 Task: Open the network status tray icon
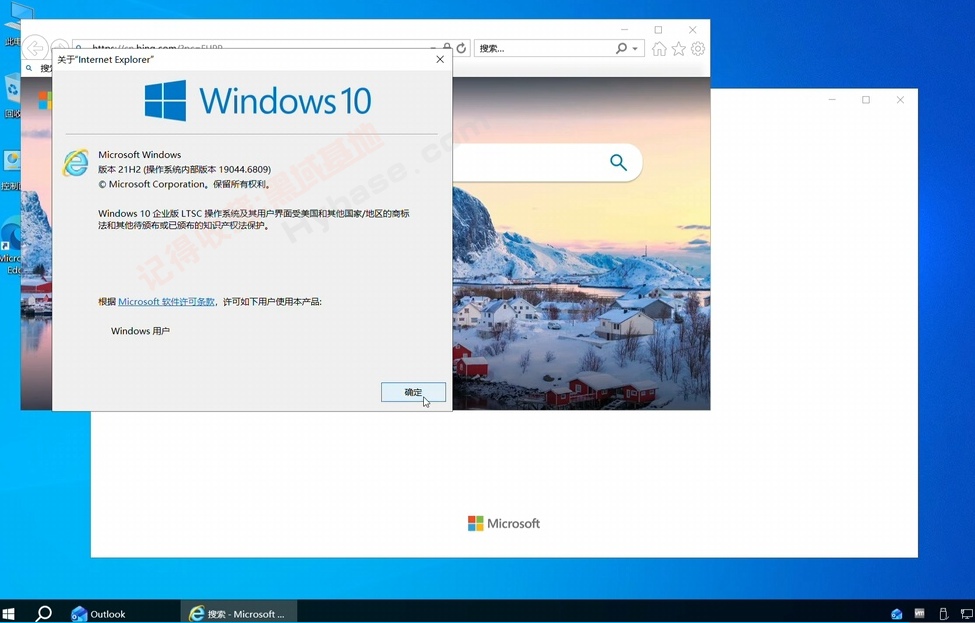[x=966, y=614]
